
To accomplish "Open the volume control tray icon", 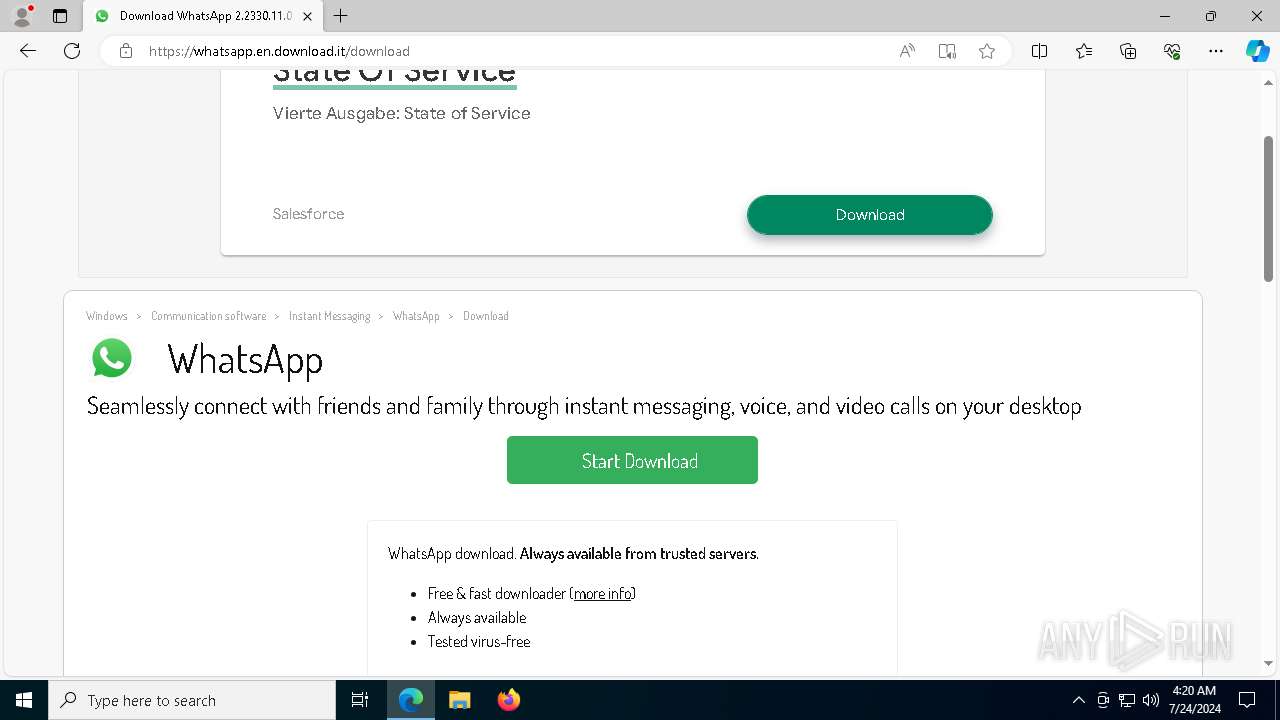I will (x=1151, y=700).
